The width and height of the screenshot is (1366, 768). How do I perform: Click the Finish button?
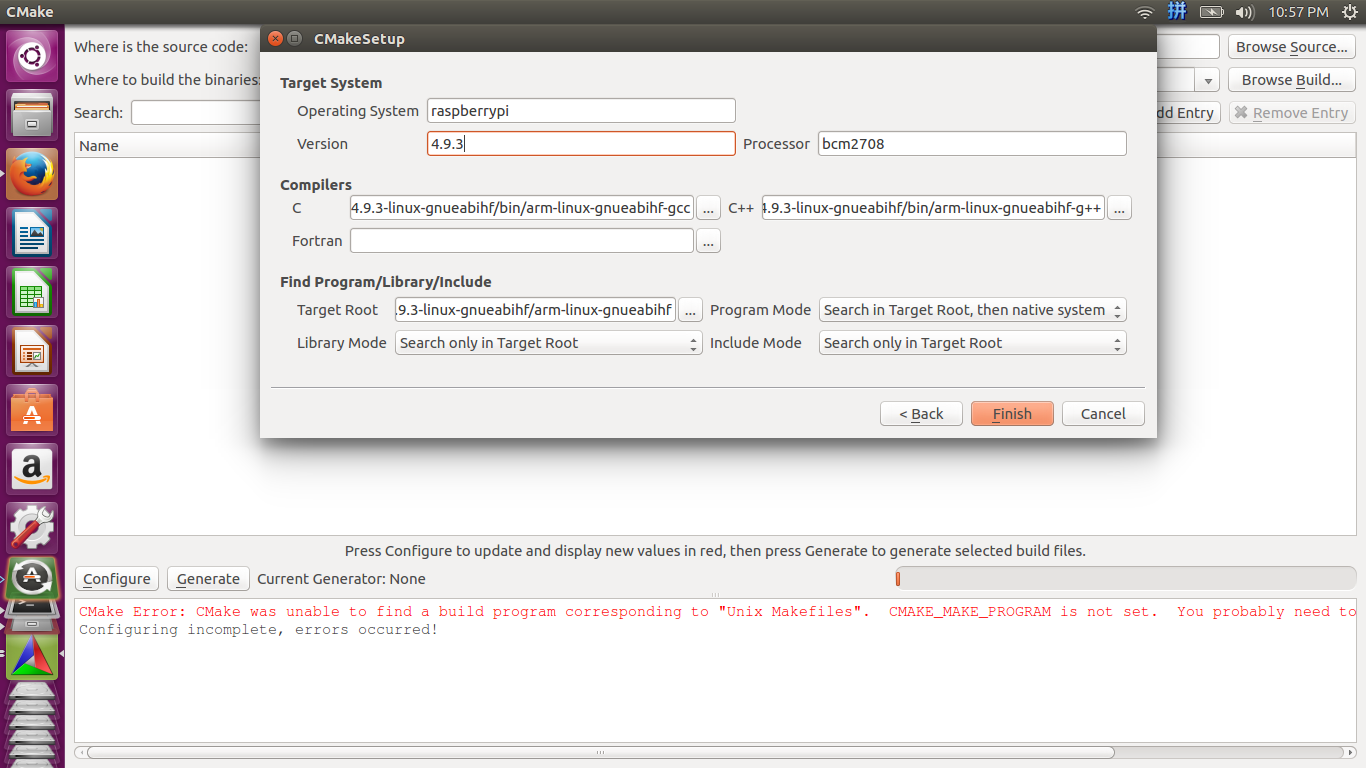coord(1011,414)
